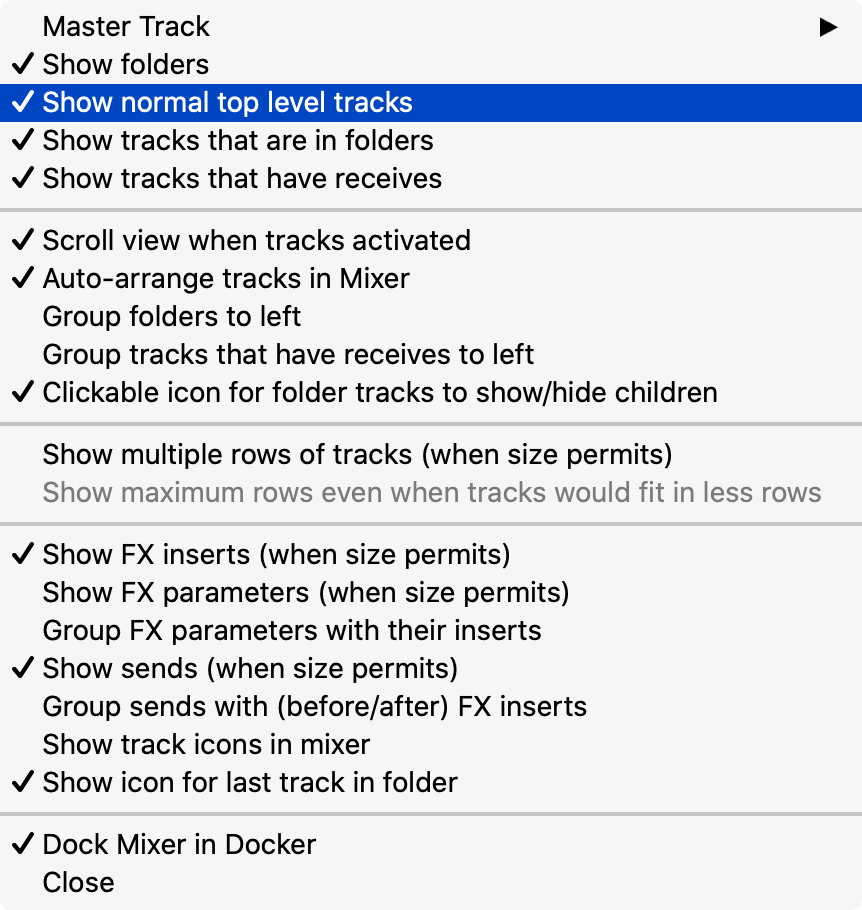This screenshot has height=910, width=862.
Task: Toggle Show tracks that have receives
Action: [x=242, y=179]
